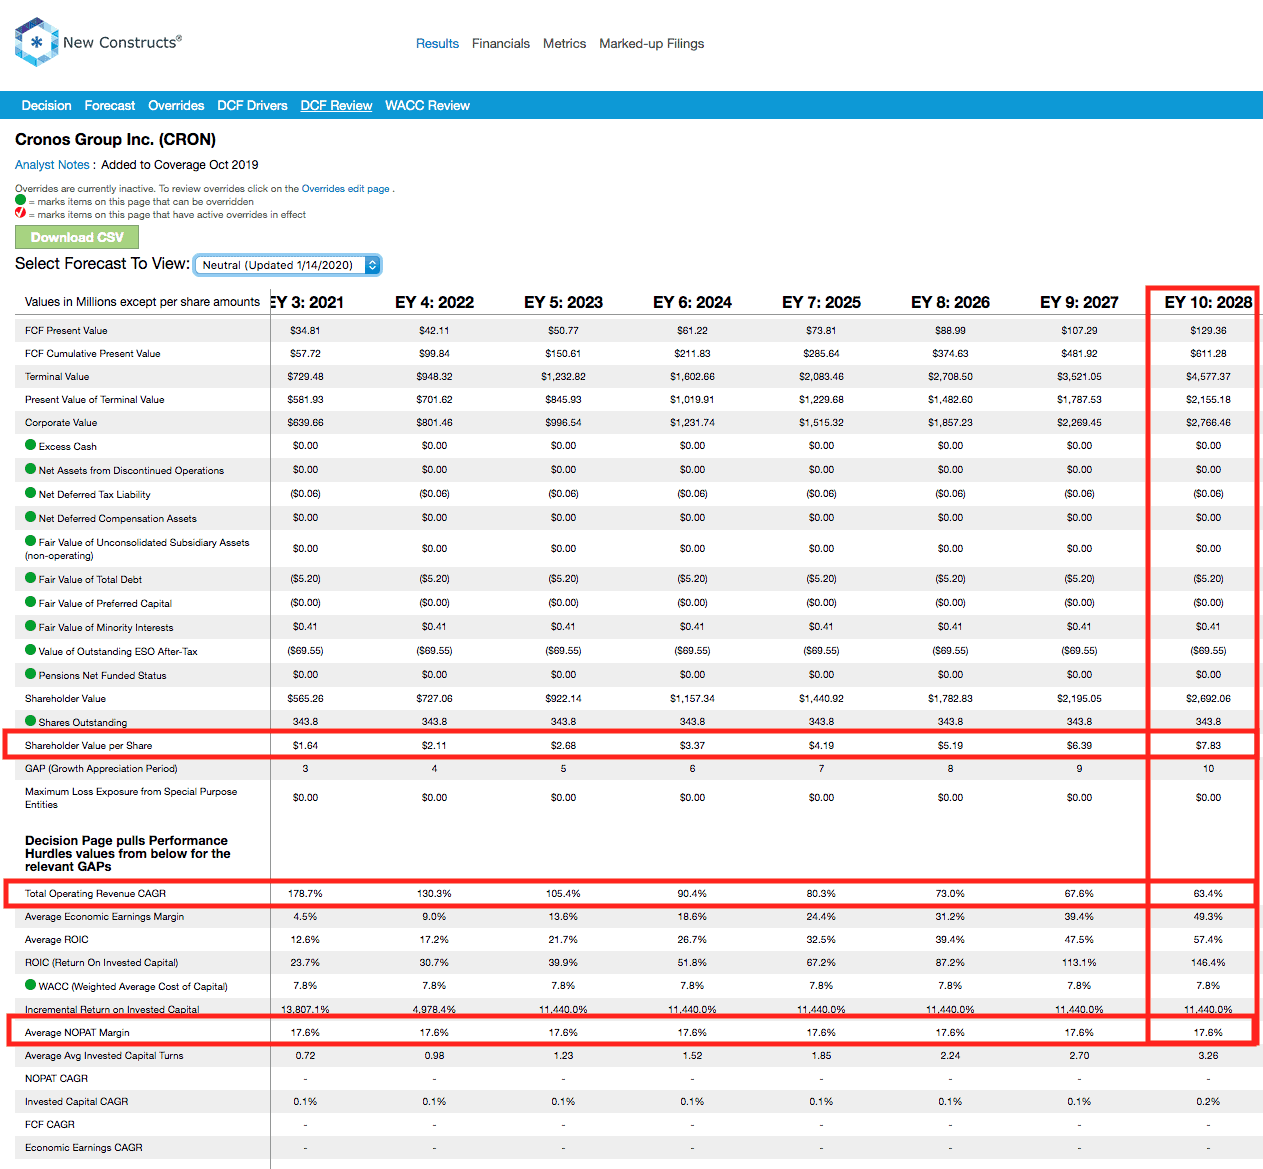Click the $1.64 Shareholder Value per Share cell

[305, 745]
